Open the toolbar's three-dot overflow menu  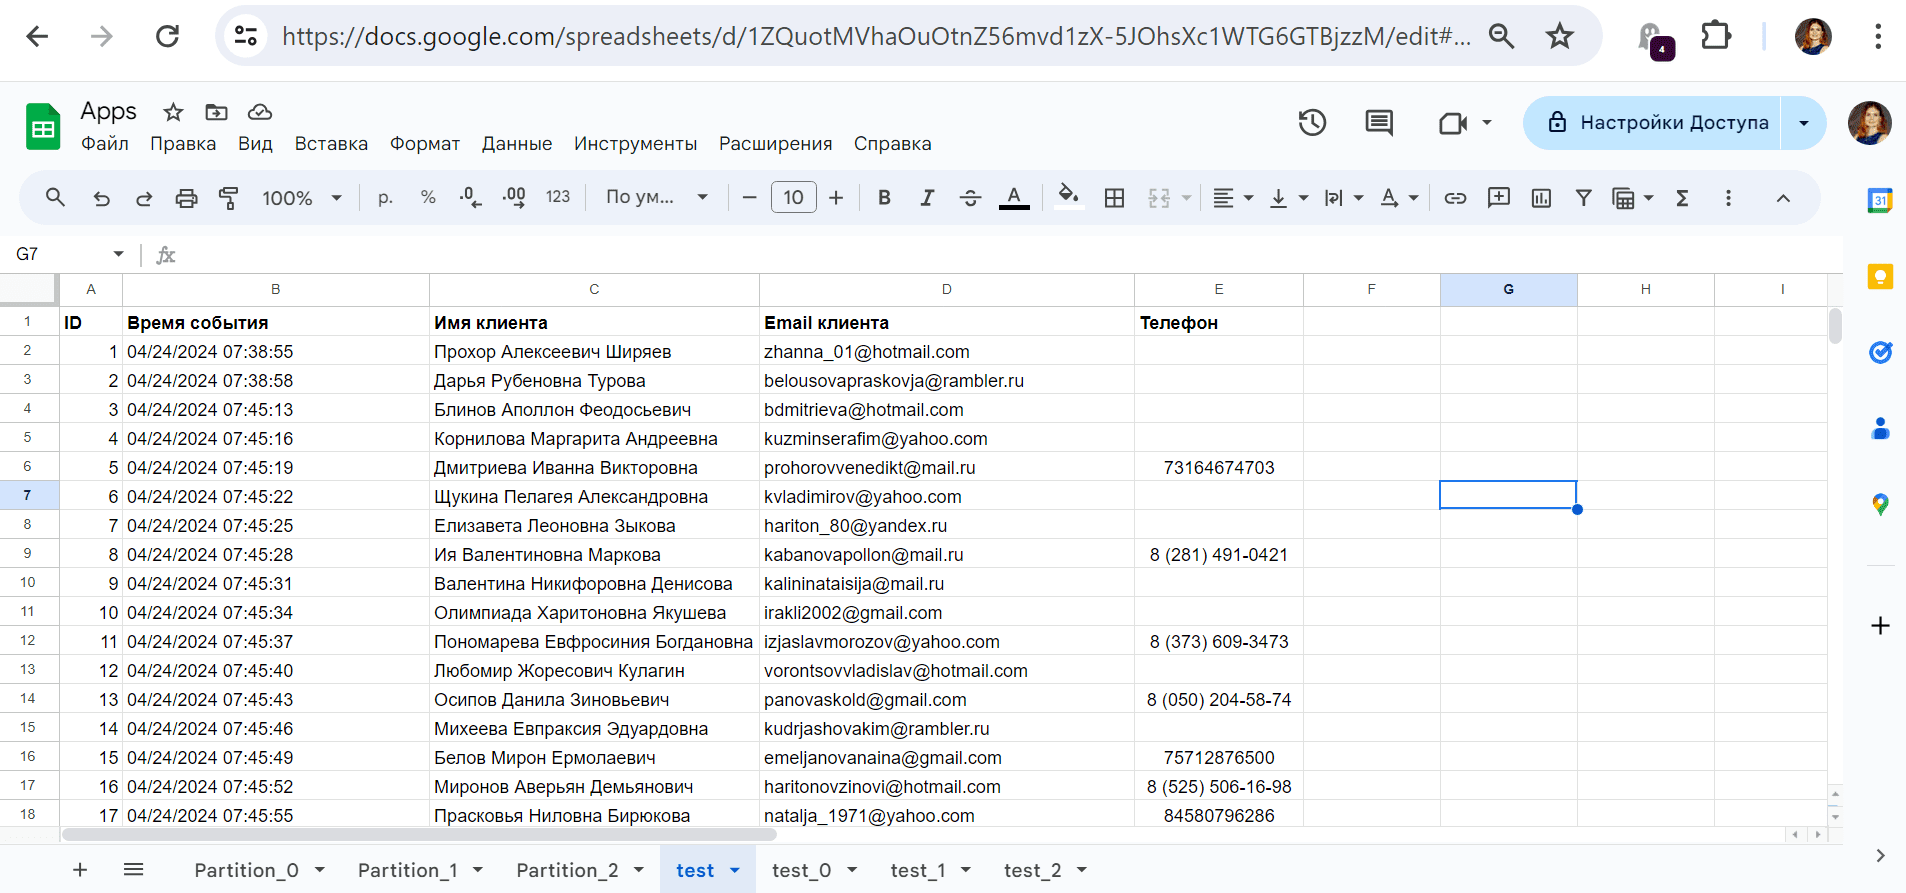[x=1728, y=198]
